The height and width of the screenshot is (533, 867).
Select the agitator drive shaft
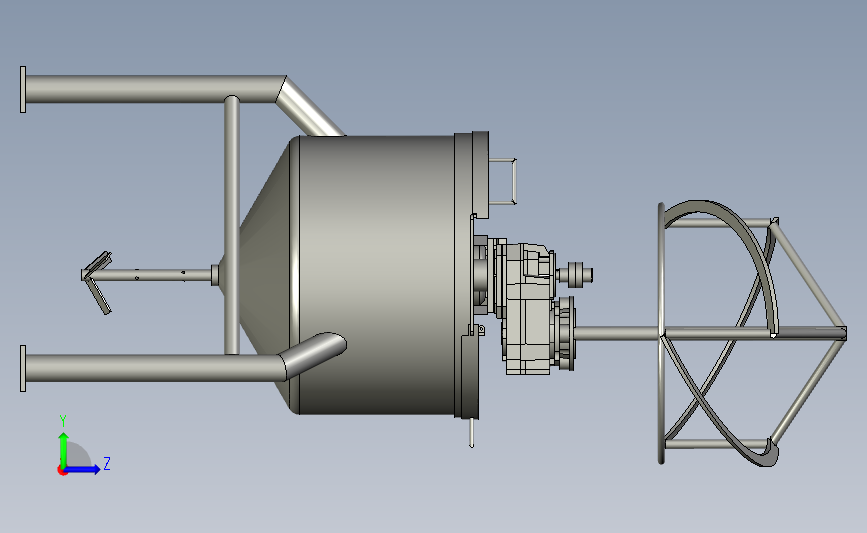point(617,333)
